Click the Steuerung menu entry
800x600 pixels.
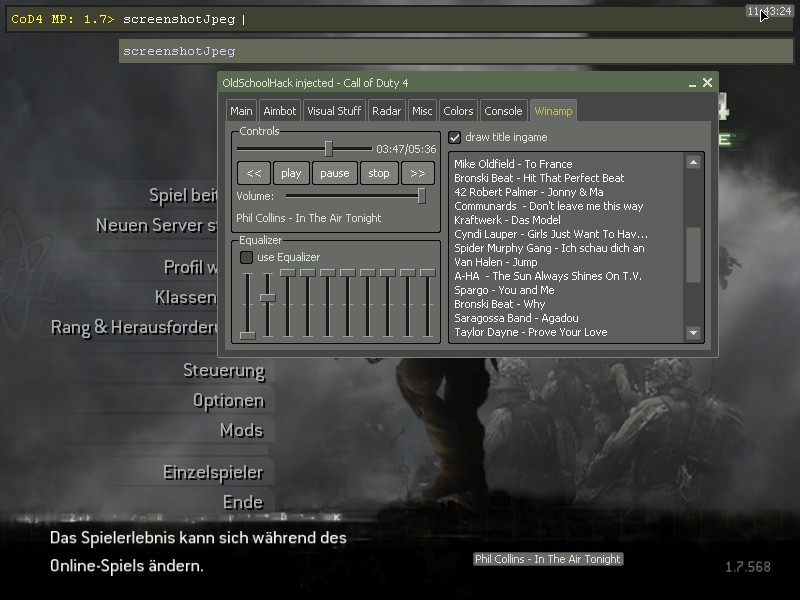[224, 370]
